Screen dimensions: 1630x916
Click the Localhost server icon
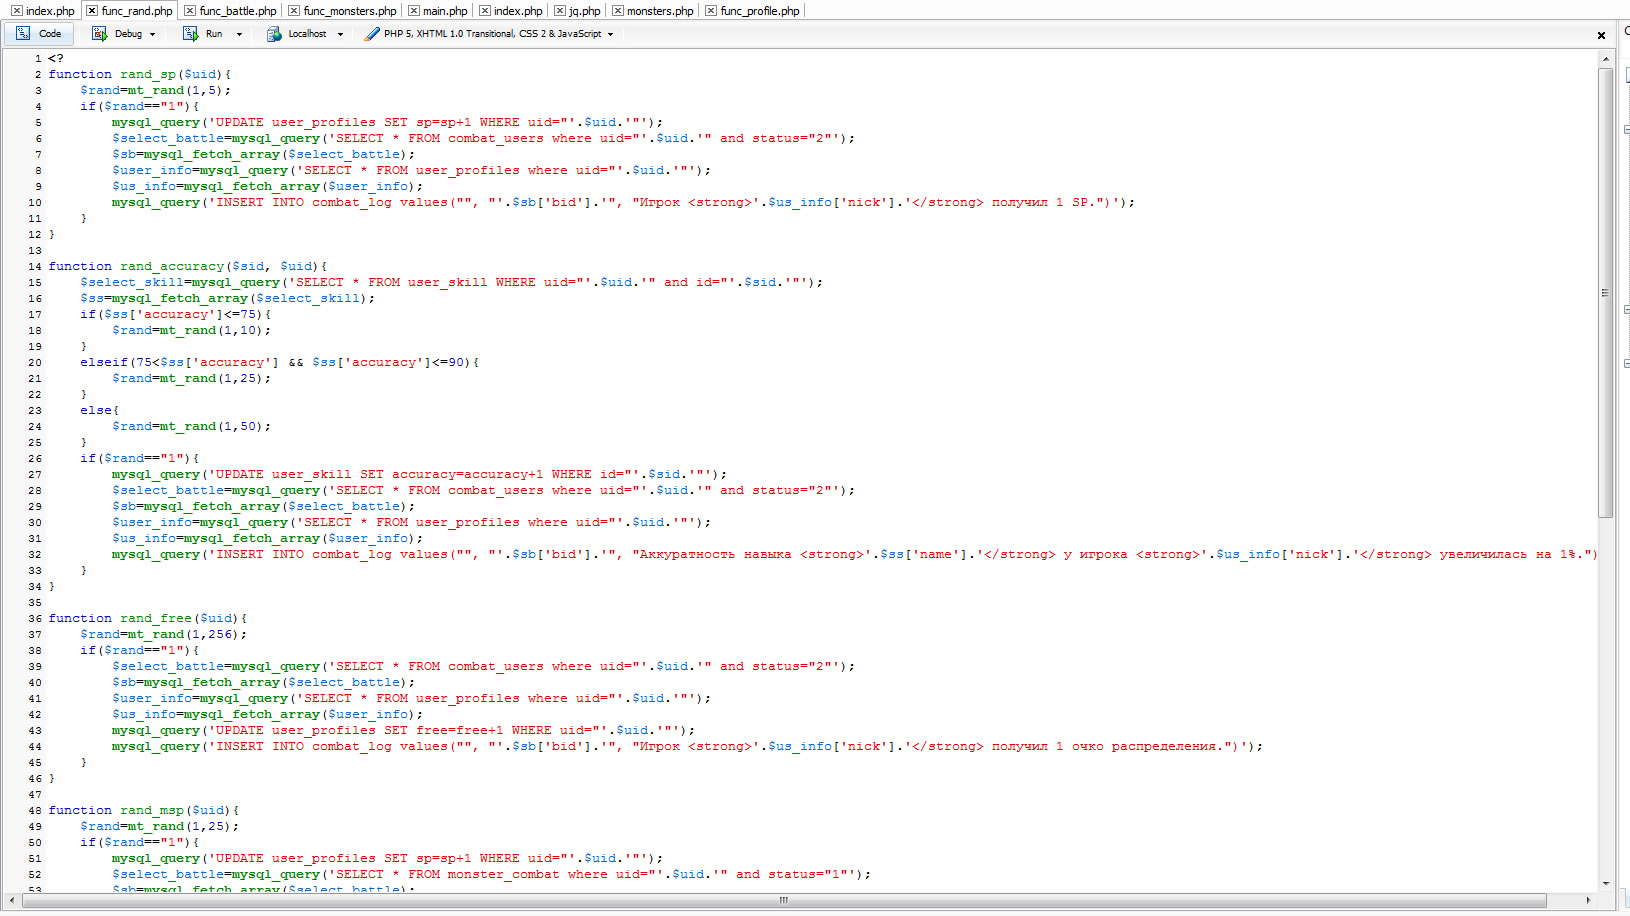coord(274,33)
